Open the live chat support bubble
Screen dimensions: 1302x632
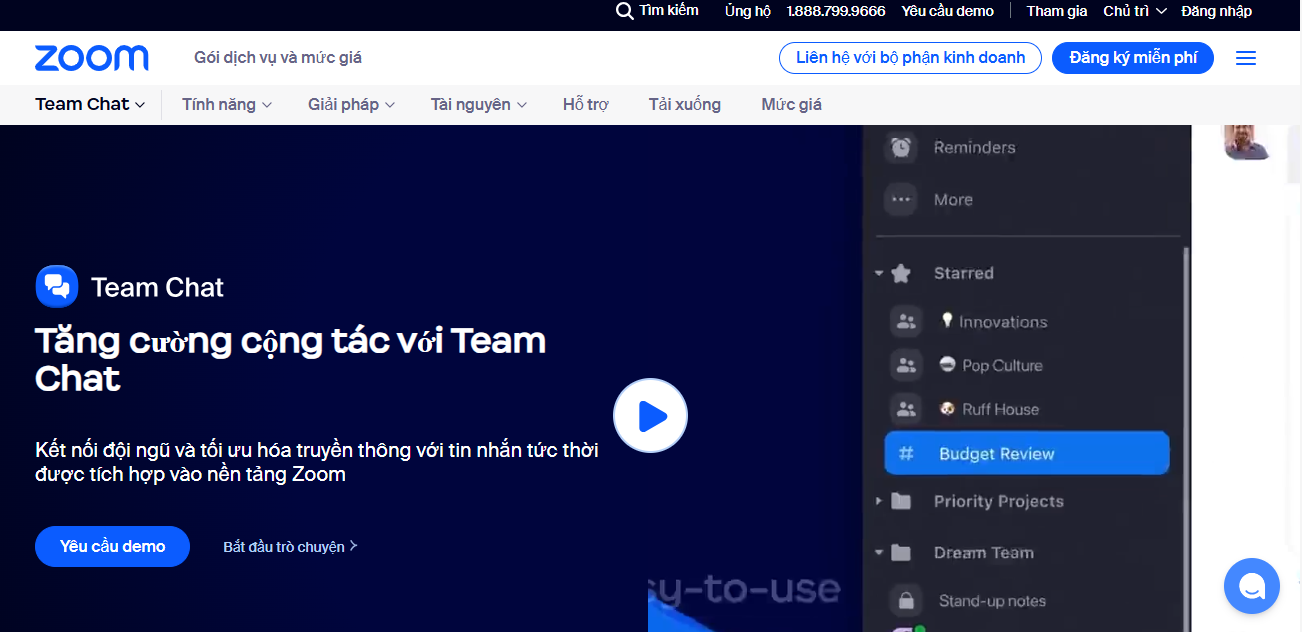click(x=1251, y=586)
